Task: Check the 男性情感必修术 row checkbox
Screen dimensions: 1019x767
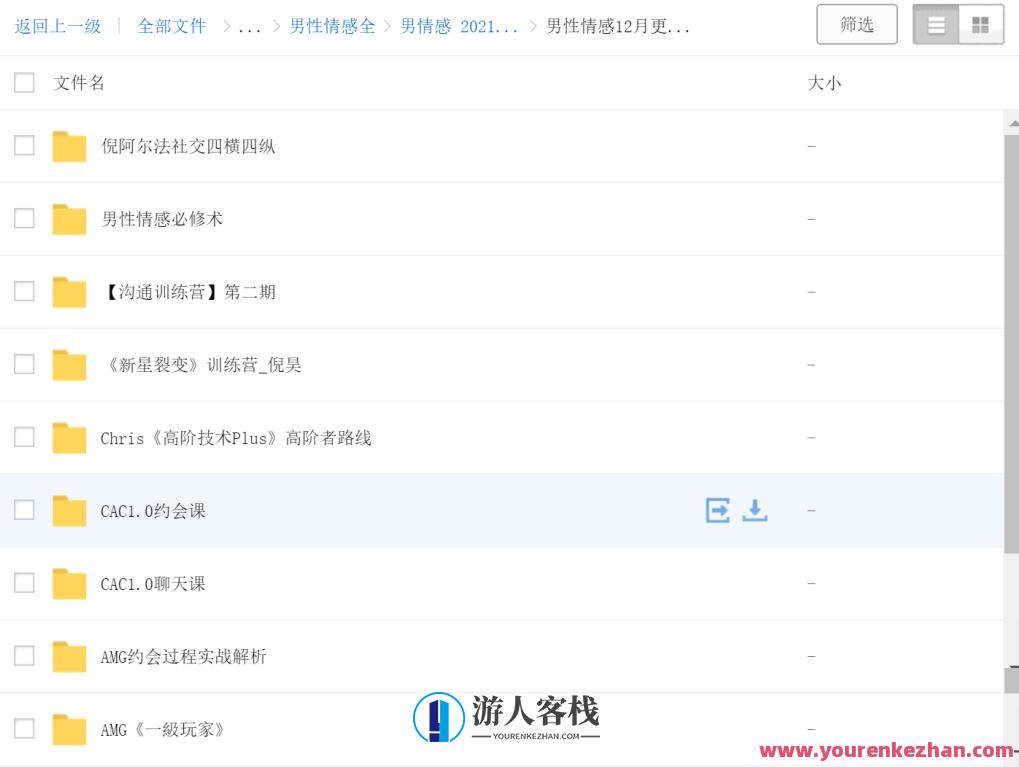Action: pos(24,218)
